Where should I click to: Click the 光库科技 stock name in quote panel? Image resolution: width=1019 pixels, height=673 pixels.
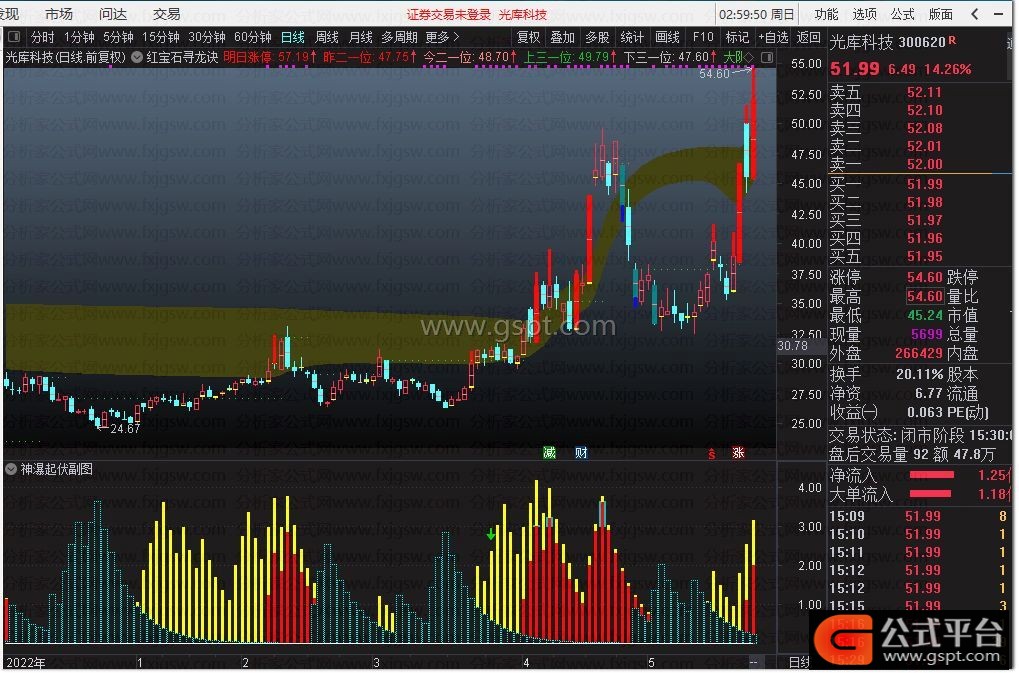point(862,42)
